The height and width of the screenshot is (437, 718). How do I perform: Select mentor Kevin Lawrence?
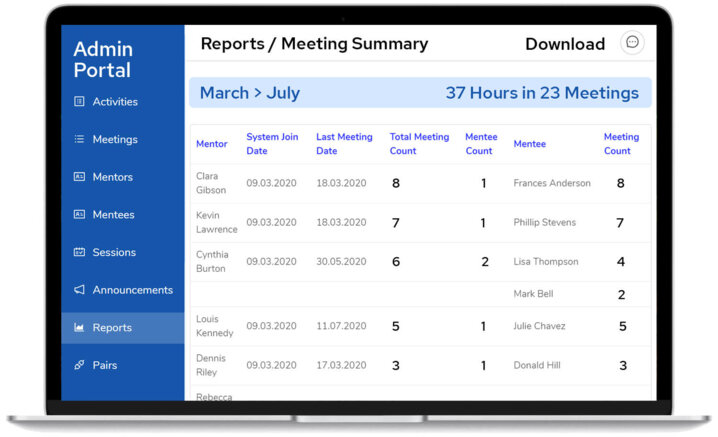tap(217, 222)
